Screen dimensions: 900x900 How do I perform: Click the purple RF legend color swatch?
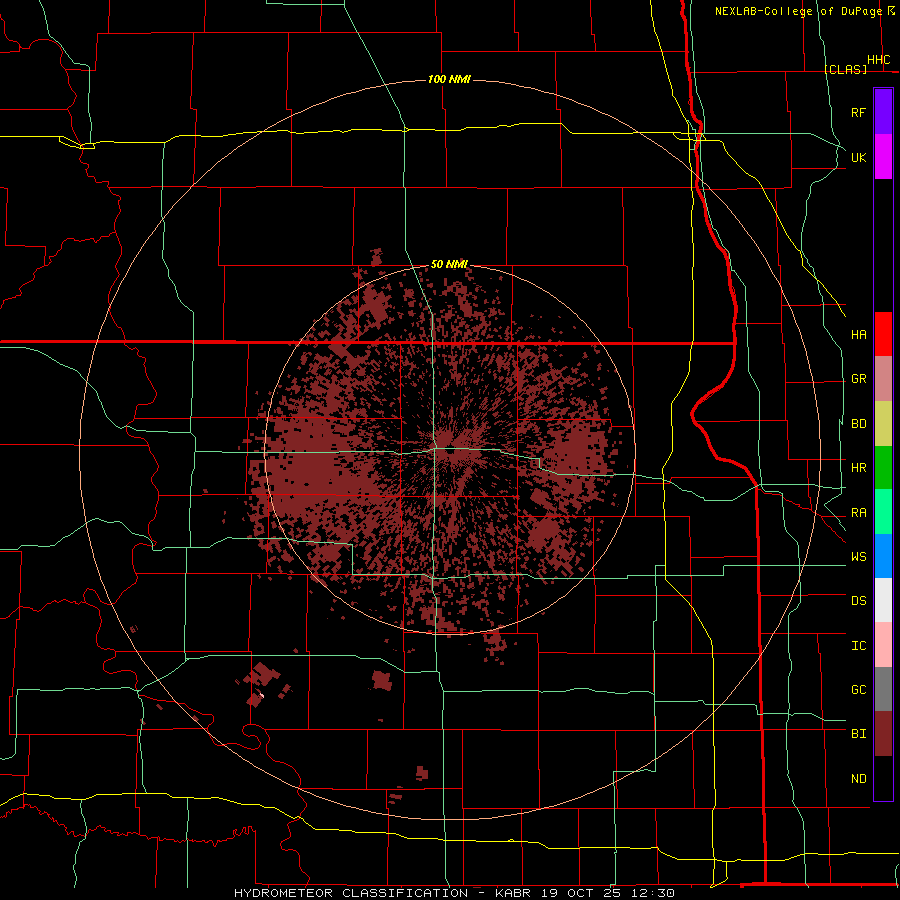pyautogui.click(x=883, y=112)
